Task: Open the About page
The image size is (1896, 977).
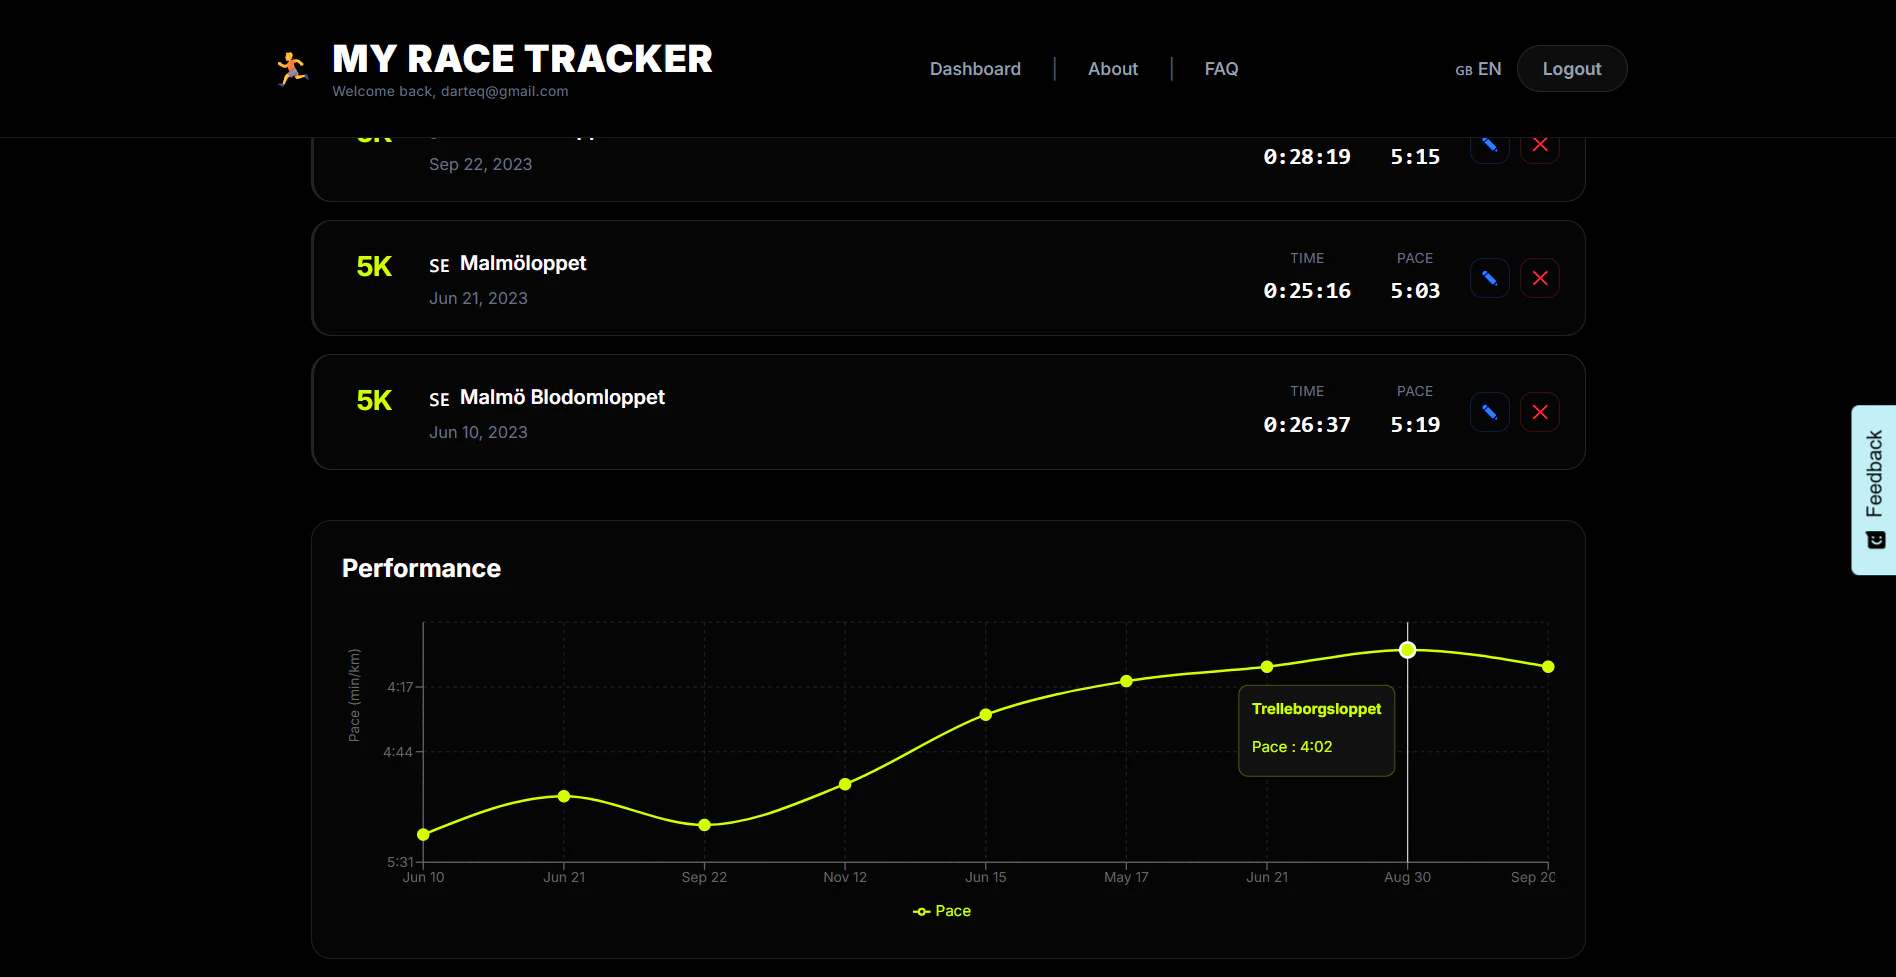Action: (x=1112, y=68)
